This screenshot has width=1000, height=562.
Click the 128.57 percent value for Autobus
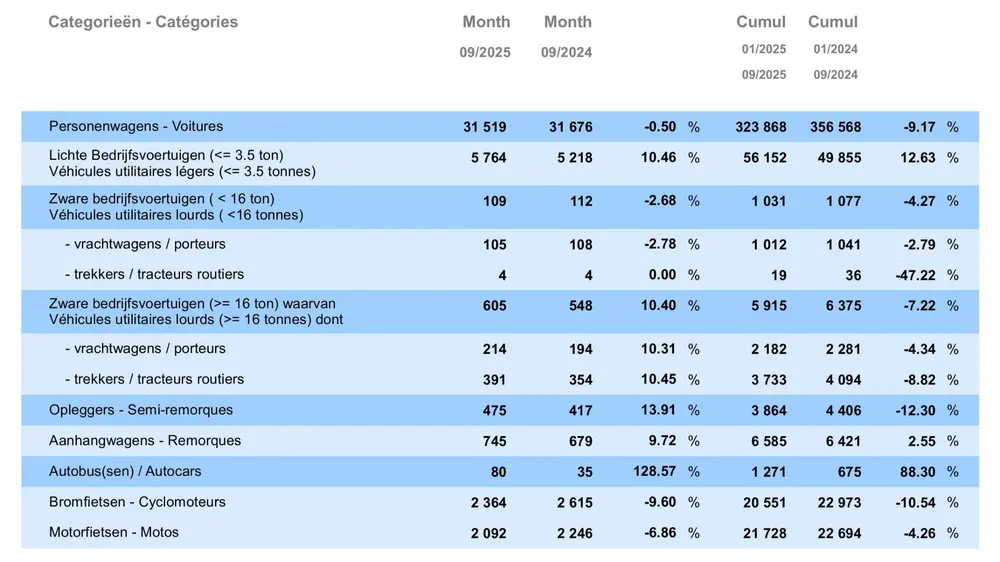[x=652, y=472]
